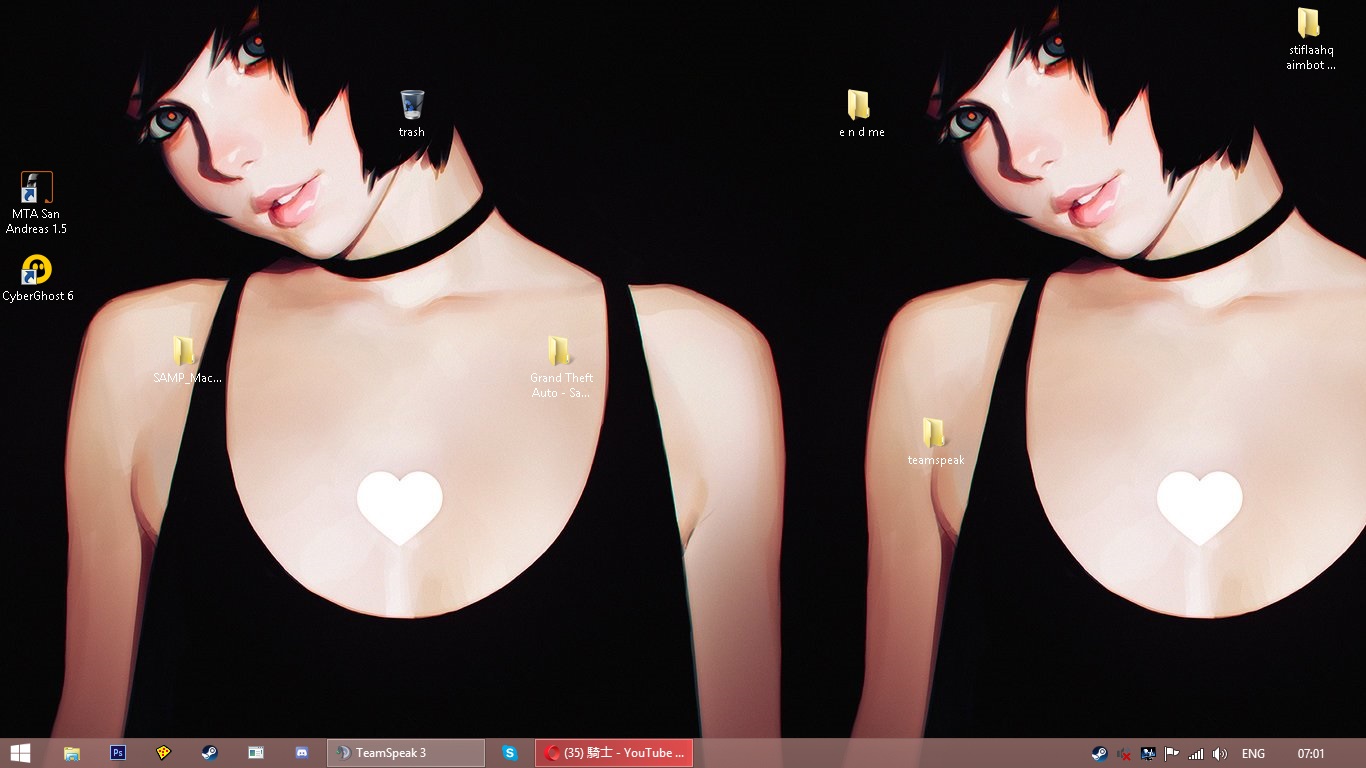This screenshot has height=768, width=1366.
Task: Select the stiflaahq aimbot folder
Action: click(1310, 39)
